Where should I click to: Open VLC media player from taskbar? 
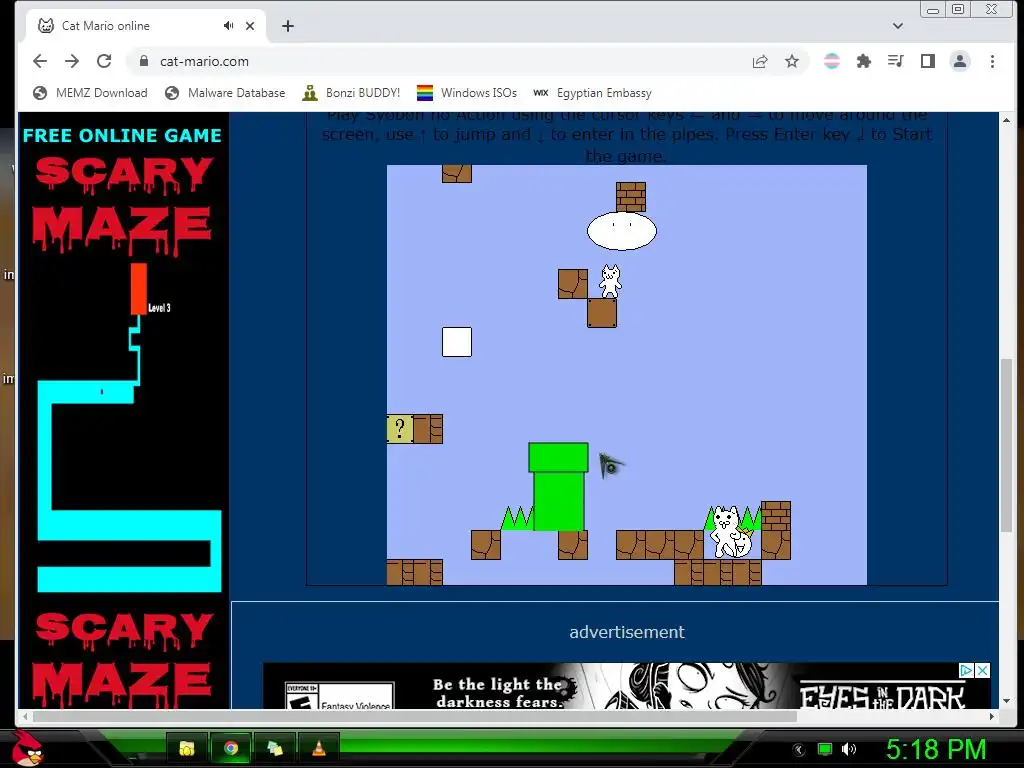318,748
